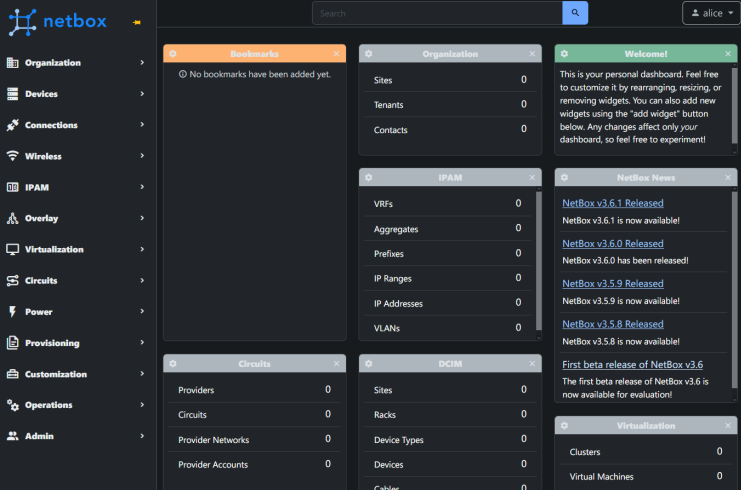
Task: Expand the Wireless menu chevron
Action: pos(142,156)
